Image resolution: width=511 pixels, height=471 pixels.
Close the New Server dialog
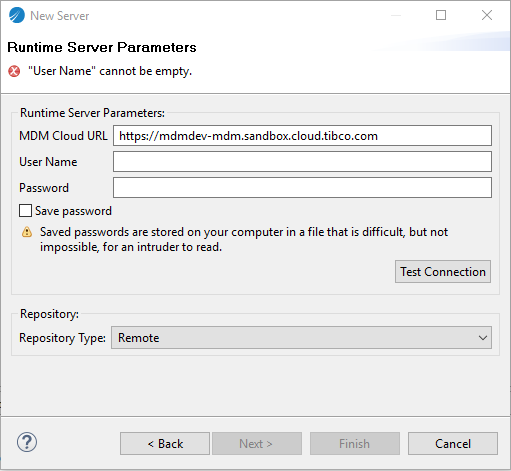487,15
